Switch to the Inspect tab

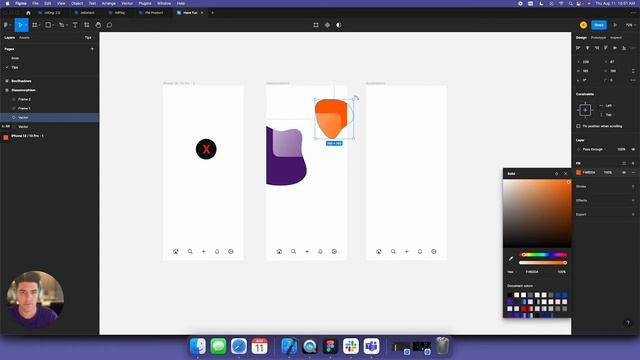pos(616,38)
